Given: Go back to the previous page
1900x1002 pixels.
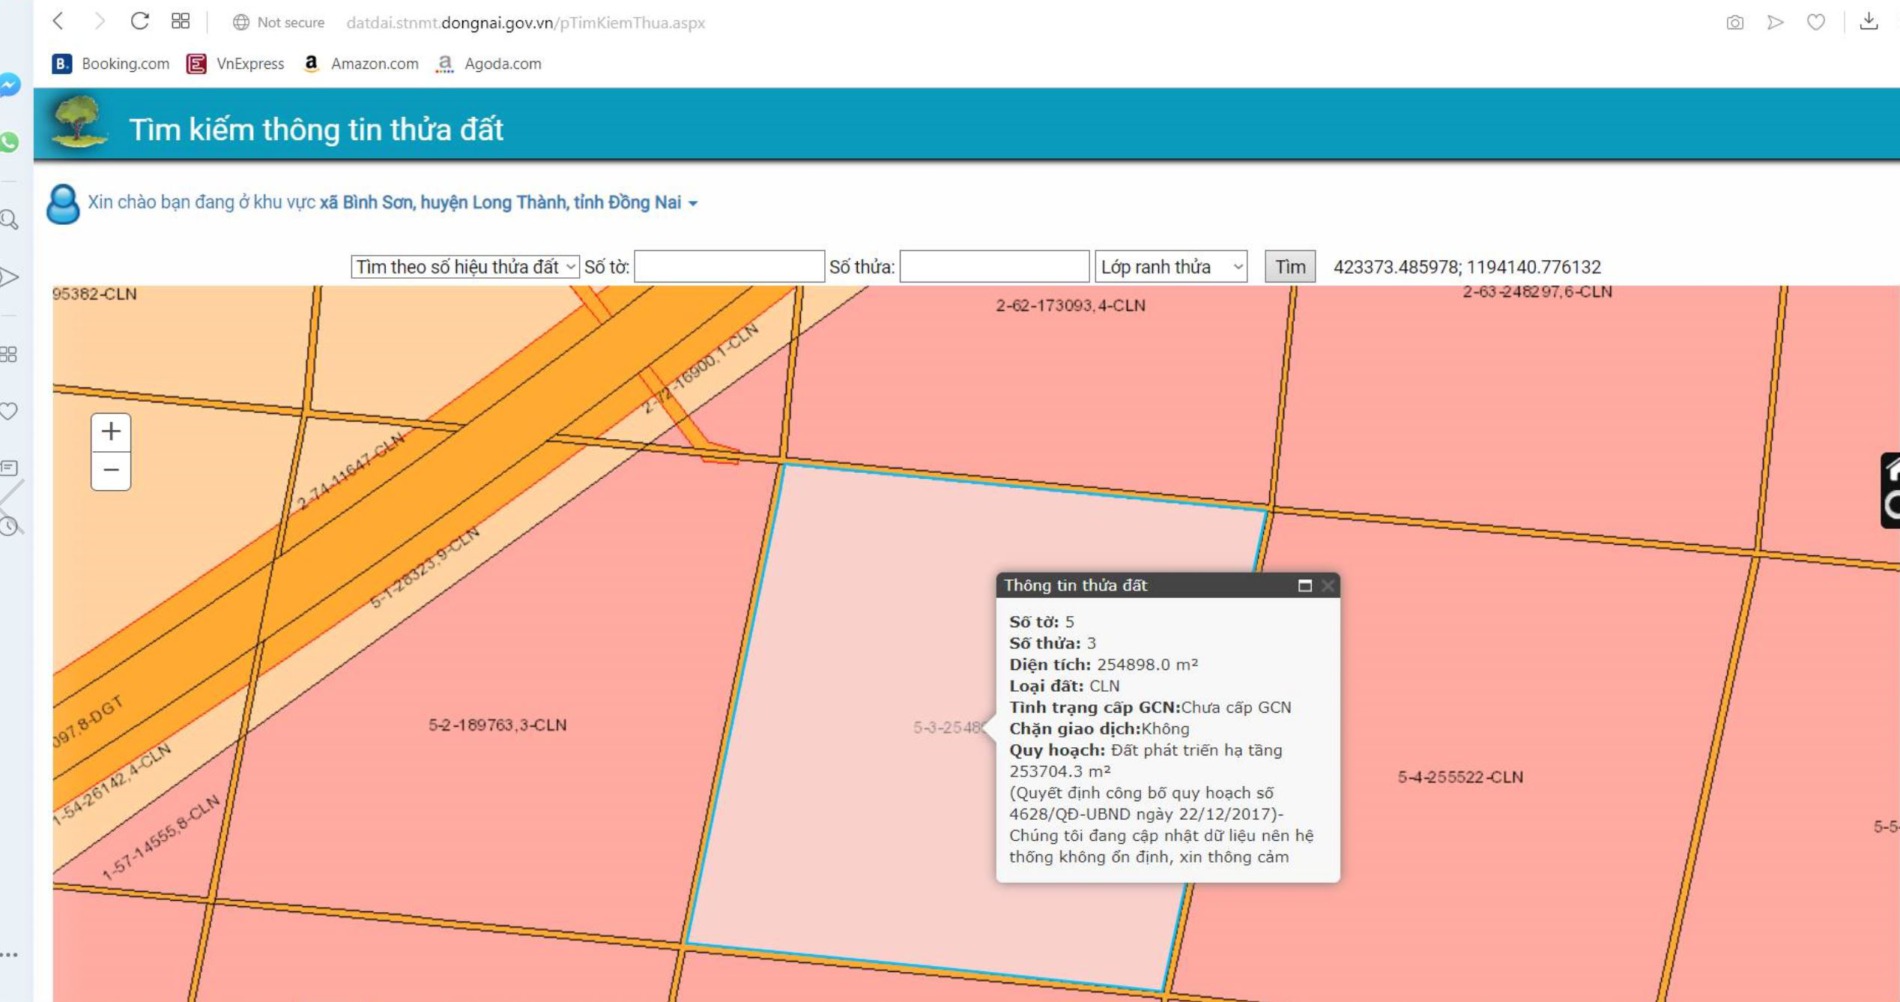Looking at the screenshot, I should tap(58, 21).
